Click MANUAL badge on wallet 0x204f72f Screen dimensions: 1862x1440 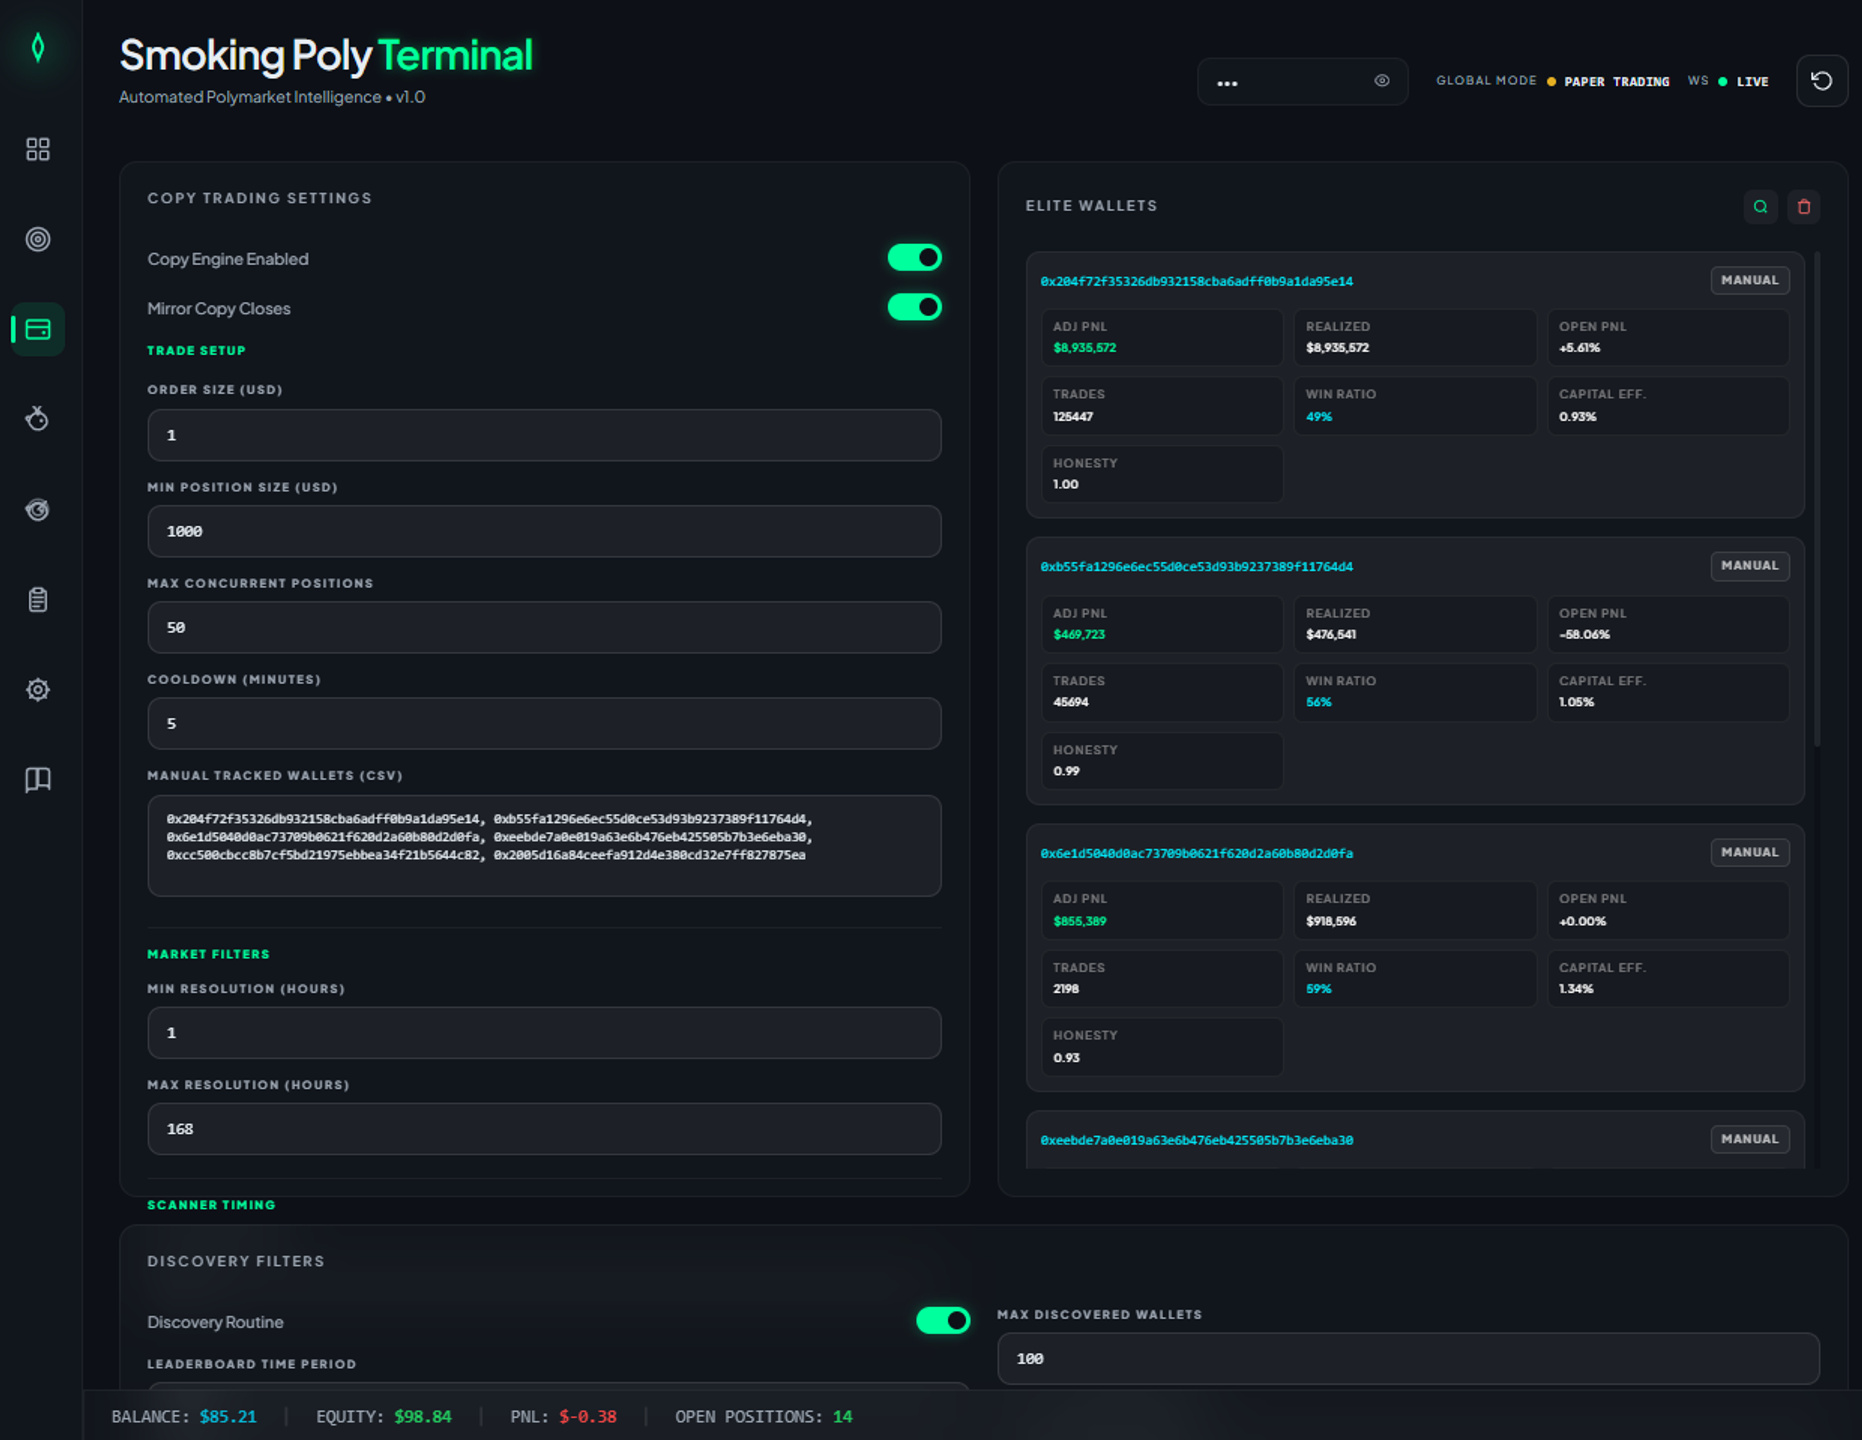pos(1749,280)
